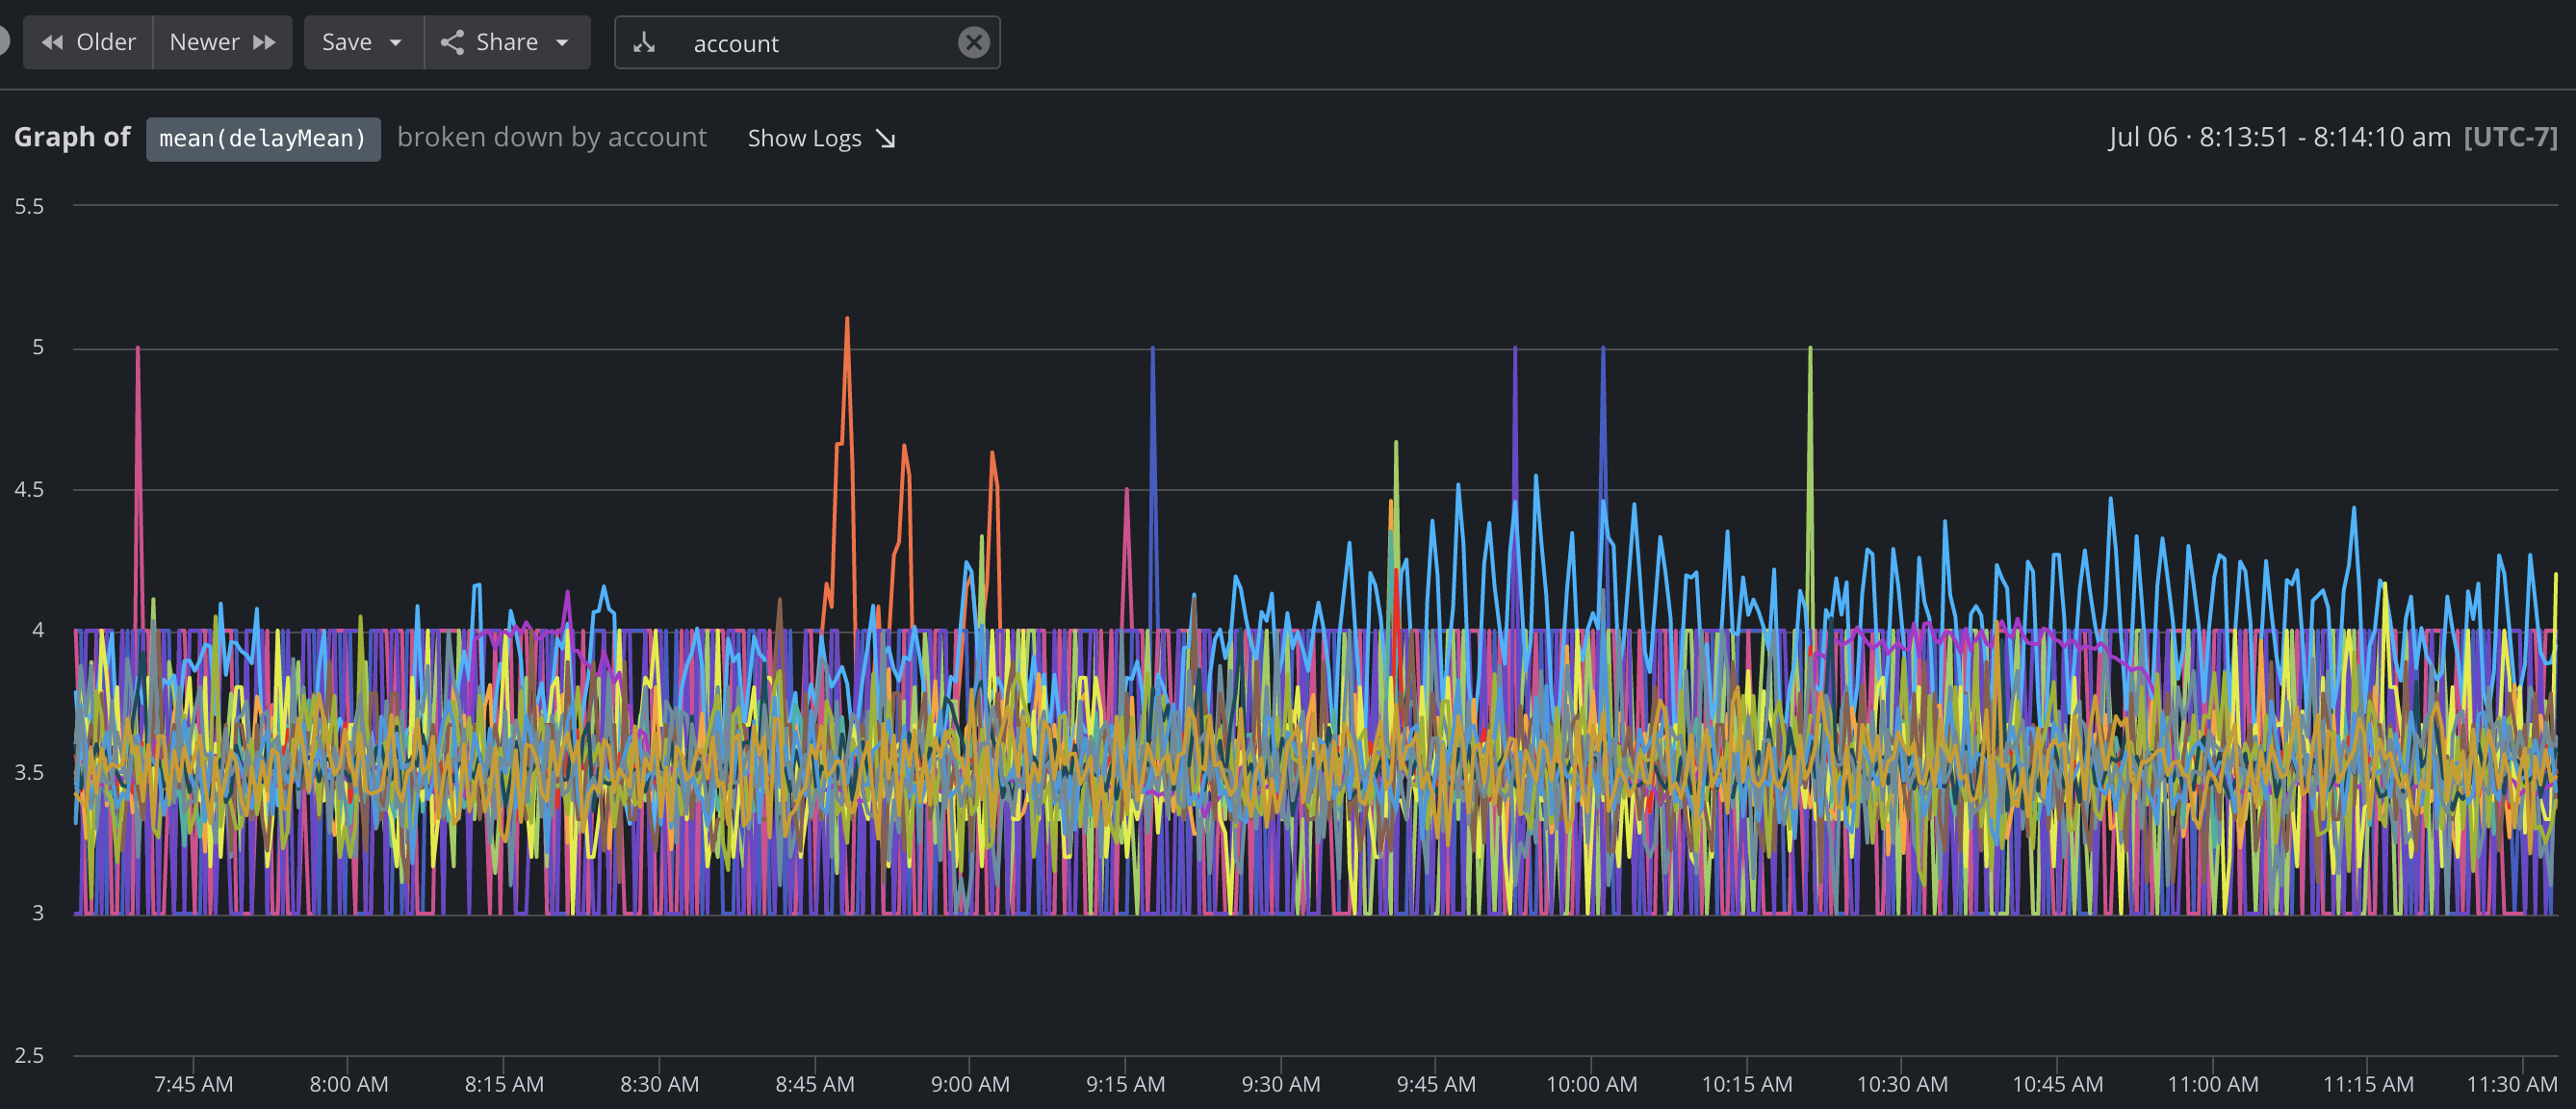Click the [UTC-7] timezone label

[x=2510, y=137]
